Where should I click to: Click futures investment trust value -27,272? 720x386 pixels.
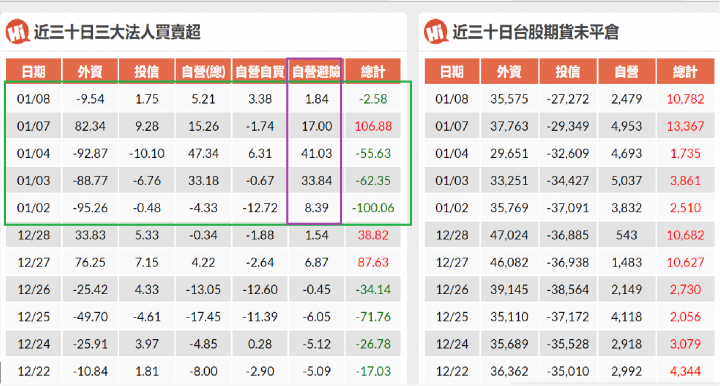568,99
